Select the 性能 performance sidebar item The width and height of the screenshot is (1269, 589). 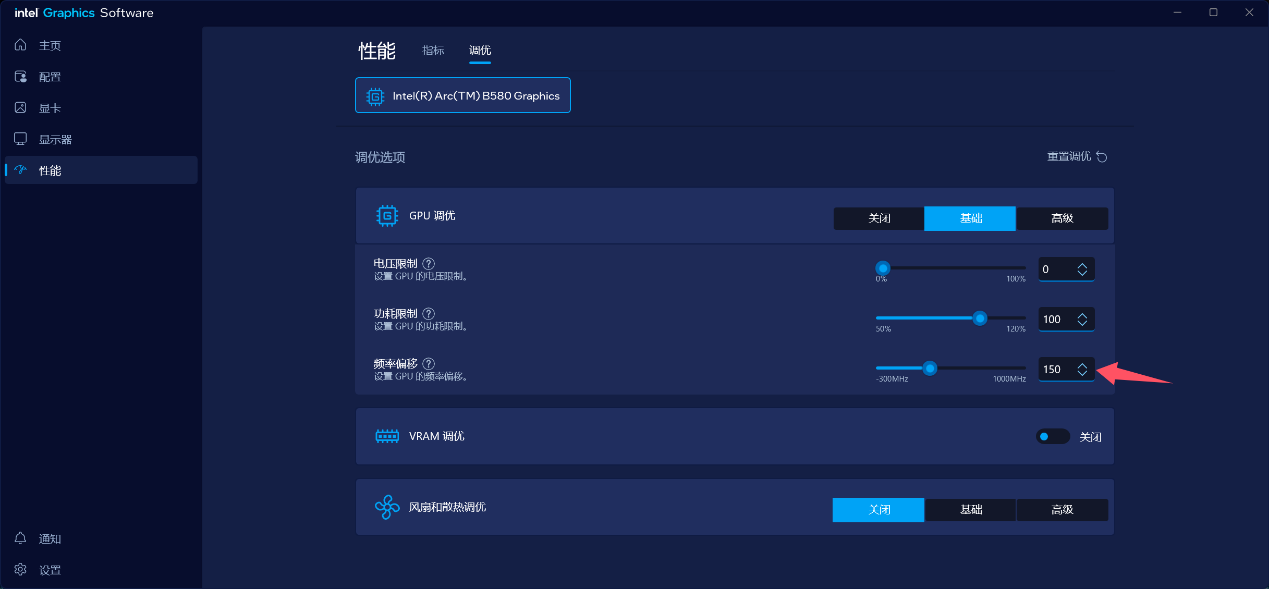point(101,170)
